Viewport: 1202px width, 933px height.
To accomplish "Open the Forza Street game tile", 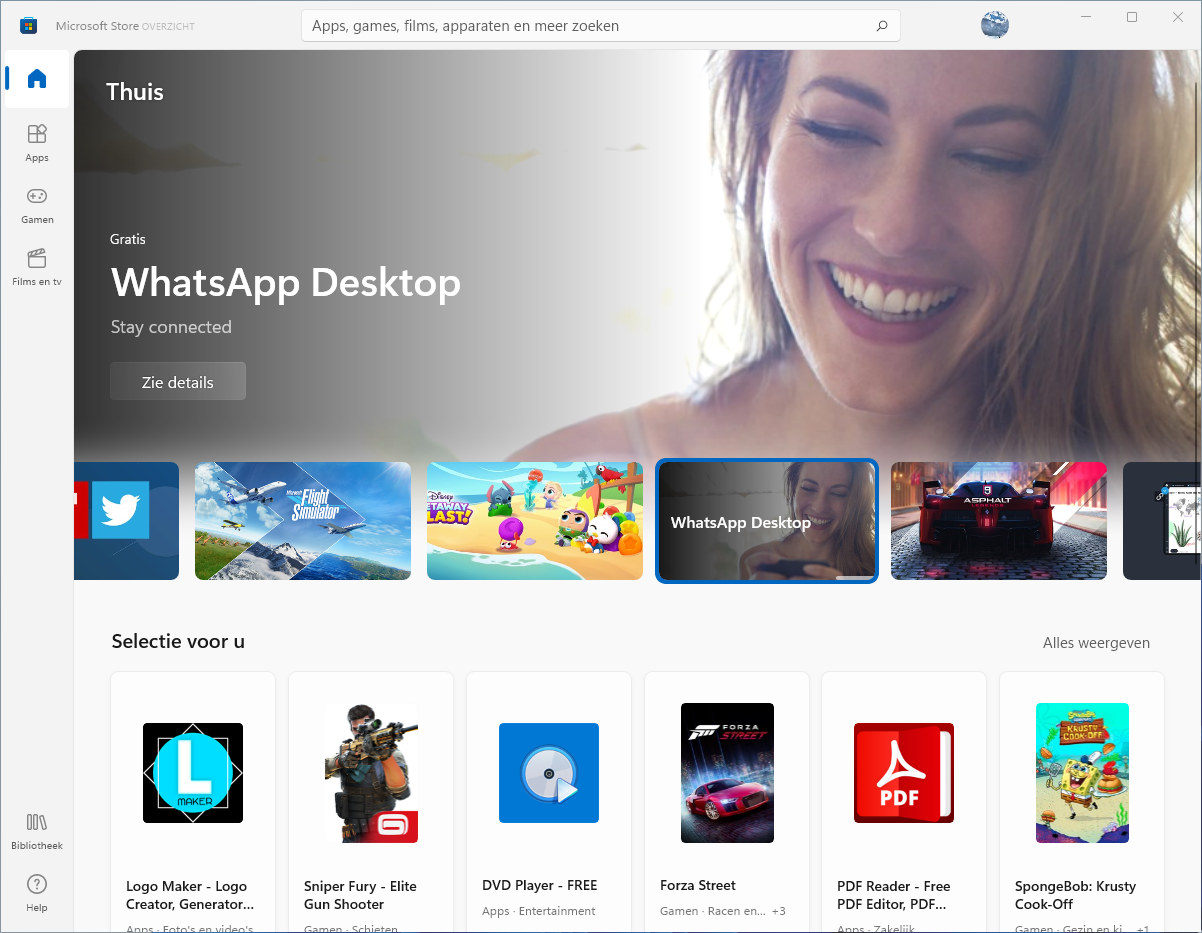I will [727, 800].
